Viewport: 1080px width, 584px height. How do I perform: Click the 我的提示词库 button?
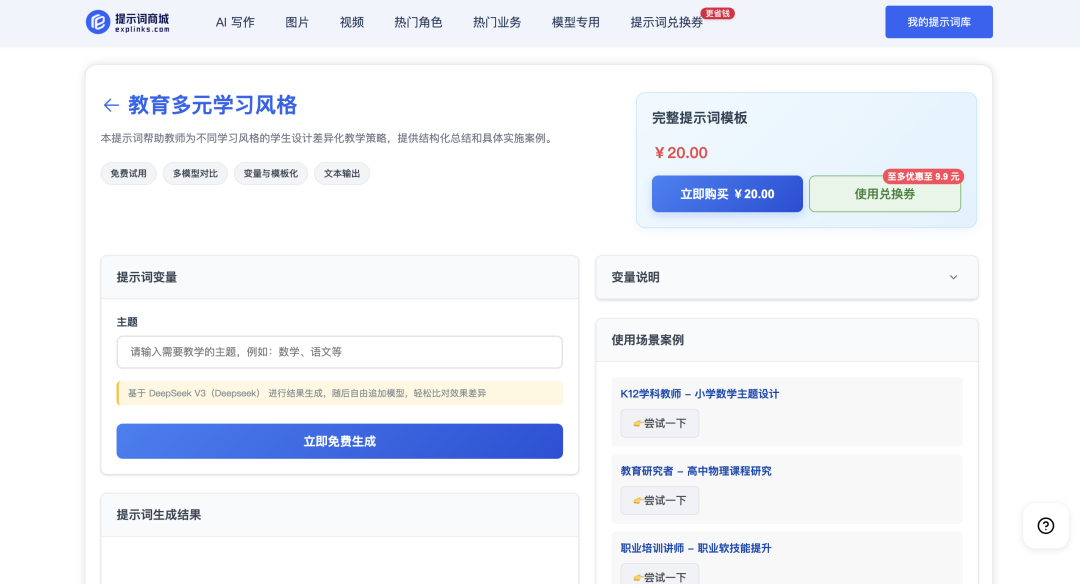(x=938, y=22)
